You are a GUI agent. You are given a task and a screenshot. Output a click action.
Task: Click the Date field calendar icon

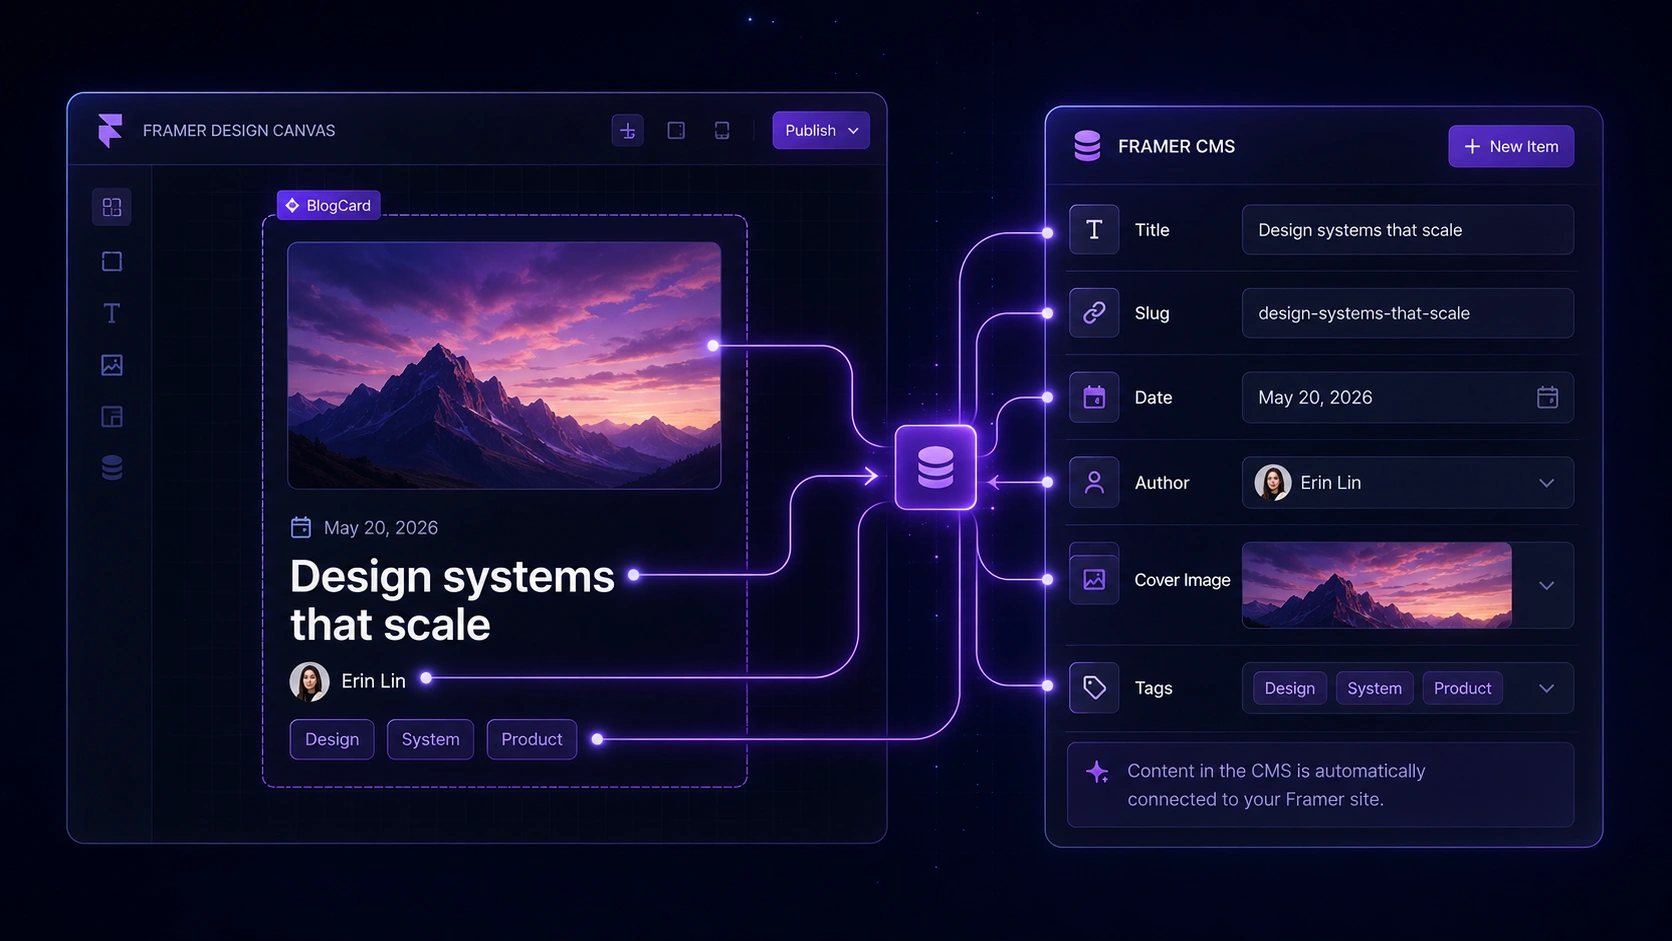[1094, 397]
